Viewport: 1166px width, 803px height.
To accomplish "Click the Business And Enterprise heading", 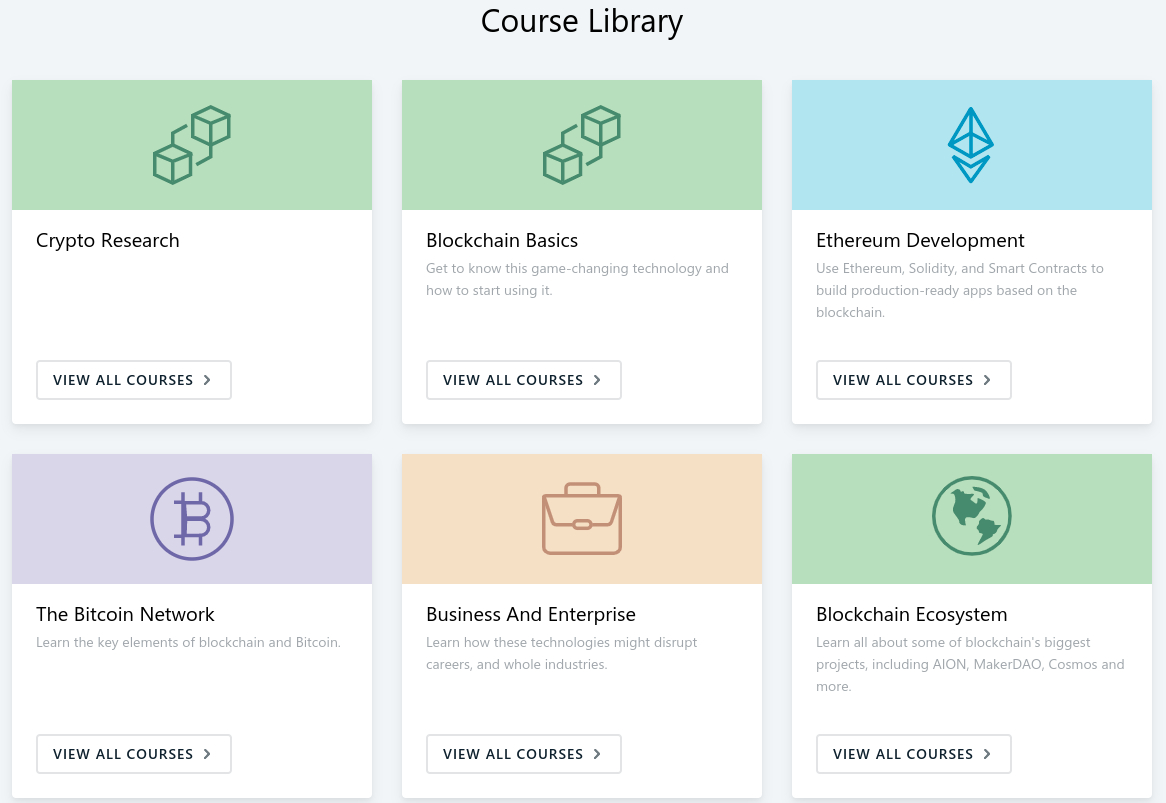I will tap(531, 615).
